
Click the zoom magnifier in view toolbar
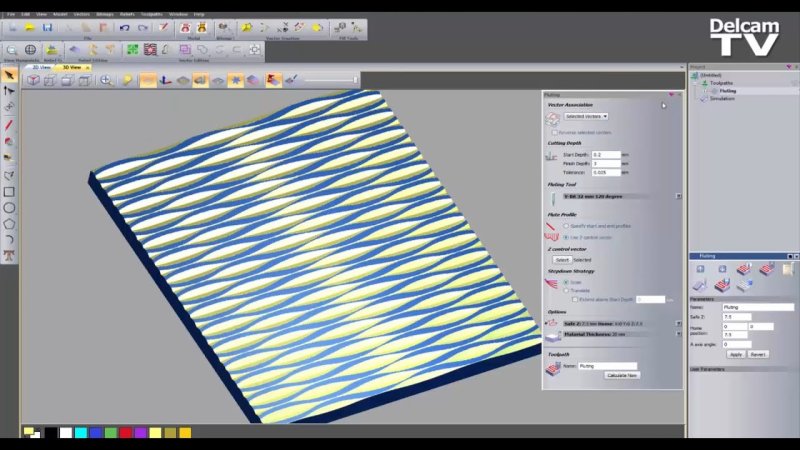(x=106, y=79)
